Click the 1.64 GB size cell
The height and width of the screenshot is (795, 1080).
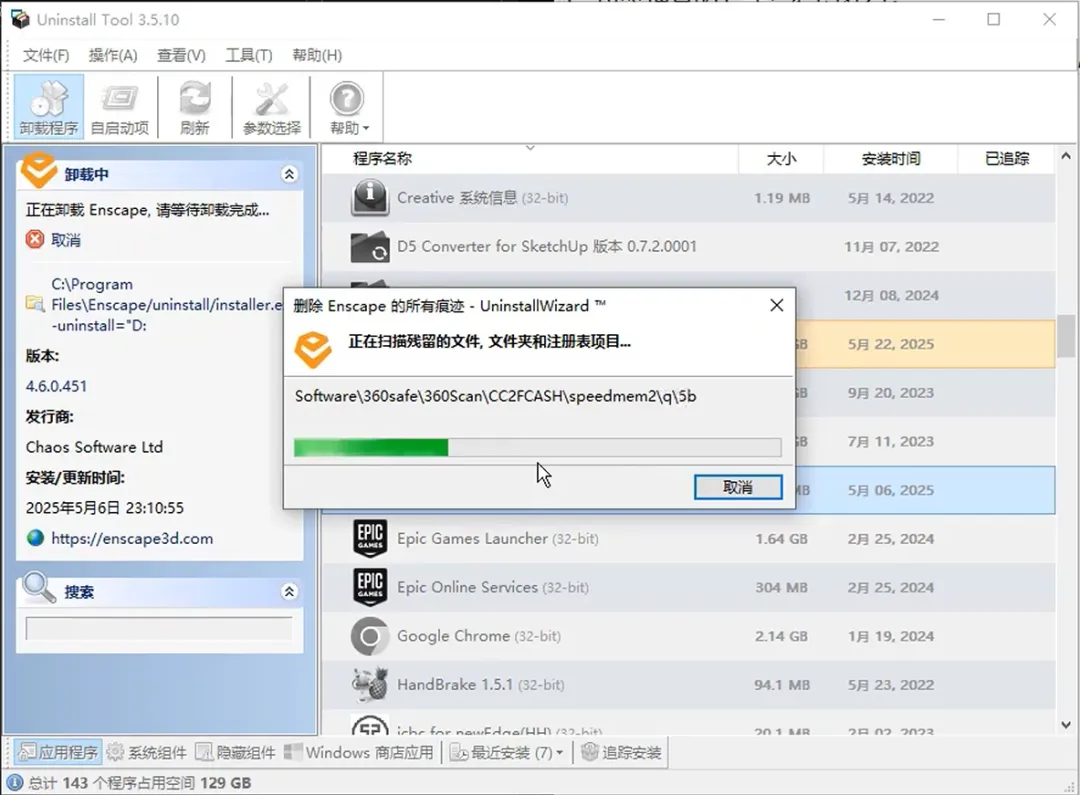(781, 539)
